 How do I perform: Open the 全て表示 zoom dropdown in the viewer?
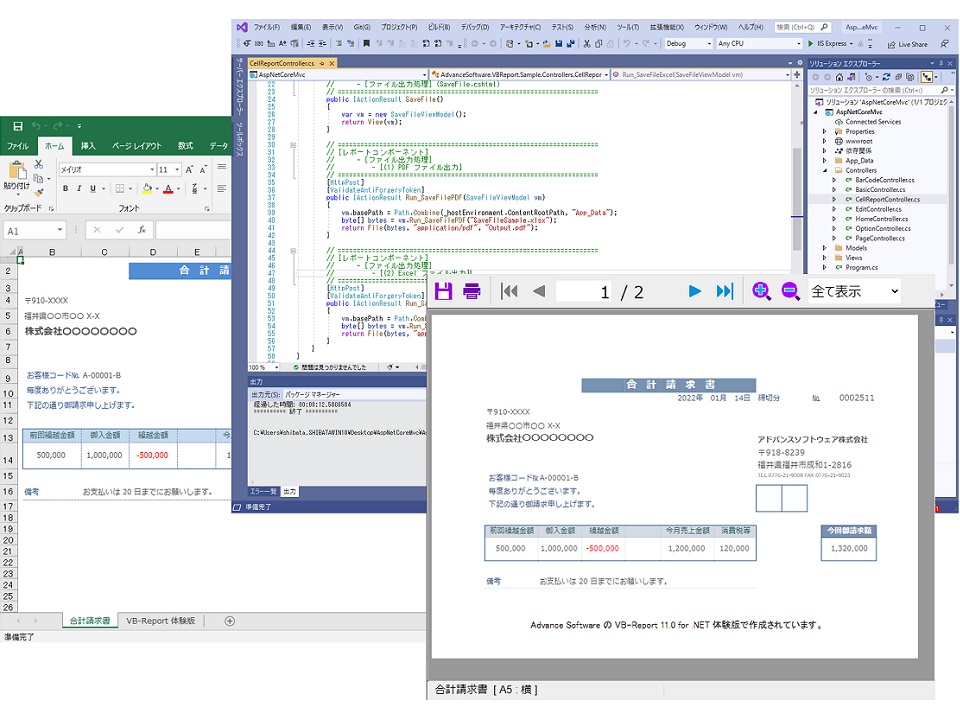855,291
